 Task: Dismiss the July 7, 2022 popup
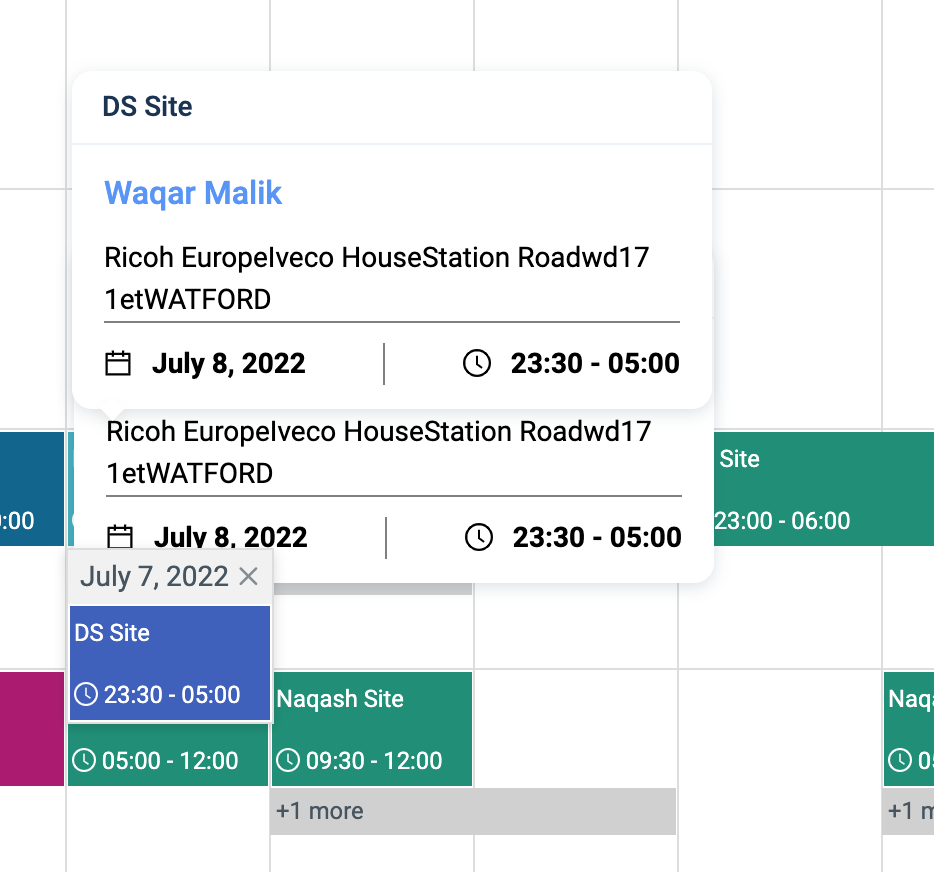[249, 576]
